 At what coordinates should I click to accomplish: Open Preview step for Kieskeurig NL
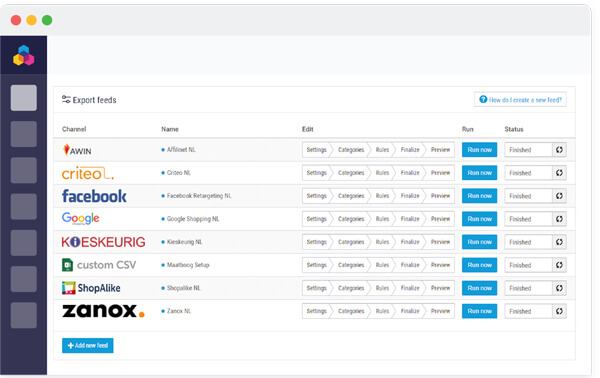pos(440,242)
